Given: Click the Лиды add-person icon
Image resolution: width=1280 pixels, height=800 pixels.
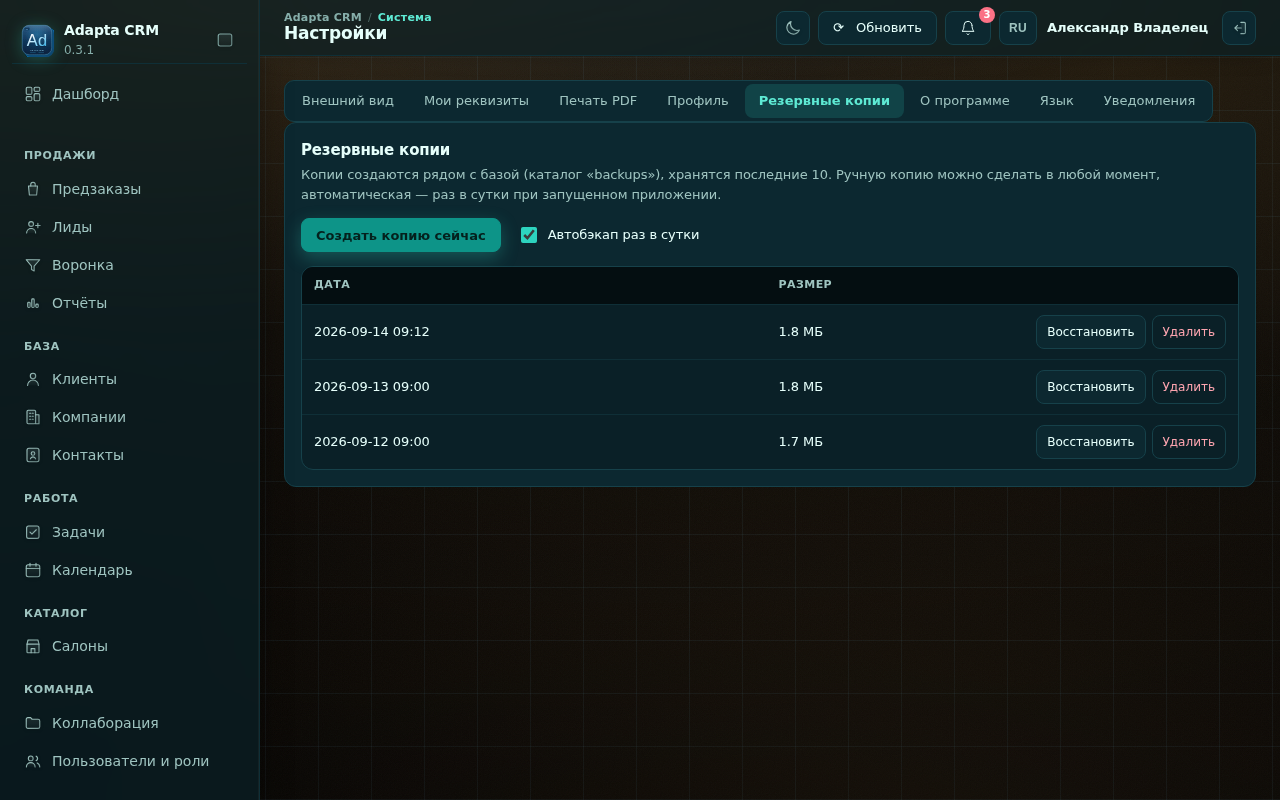Looking at the screenshot, I should [x=33, y=227].
